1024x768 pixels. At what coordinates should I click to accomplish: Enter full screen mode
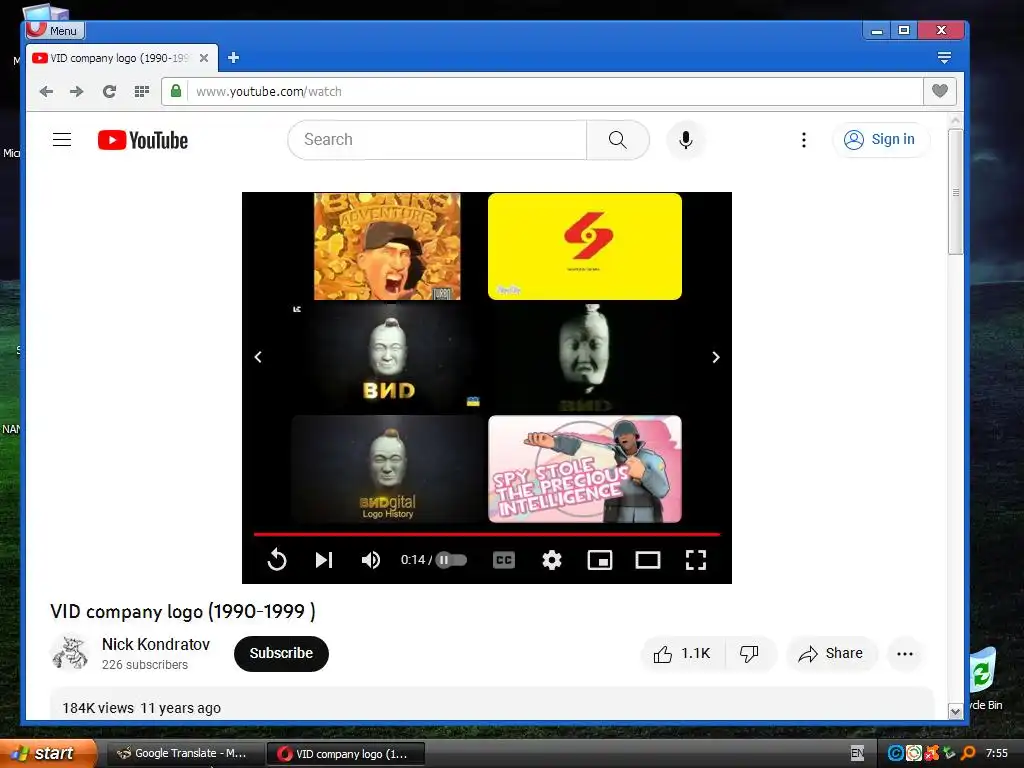tap(696, 560)
